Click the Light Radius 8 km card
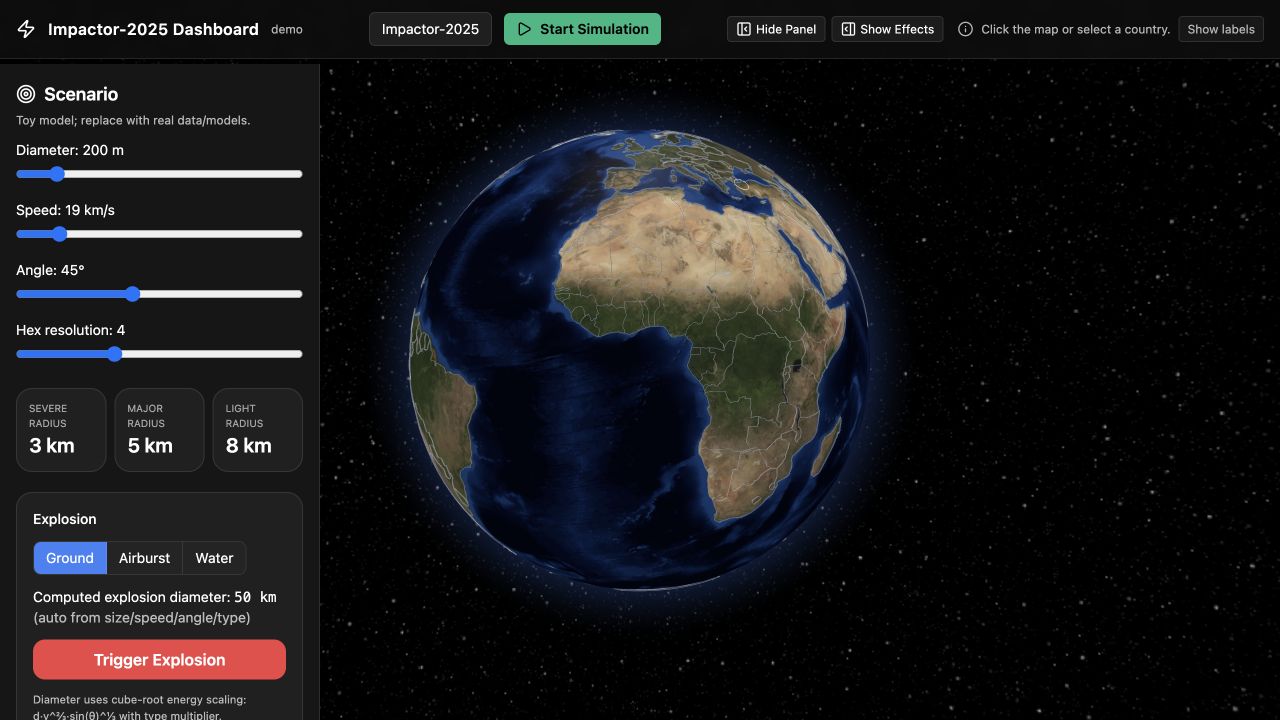This screenshot has width=1280, height=720. (258, 430)
